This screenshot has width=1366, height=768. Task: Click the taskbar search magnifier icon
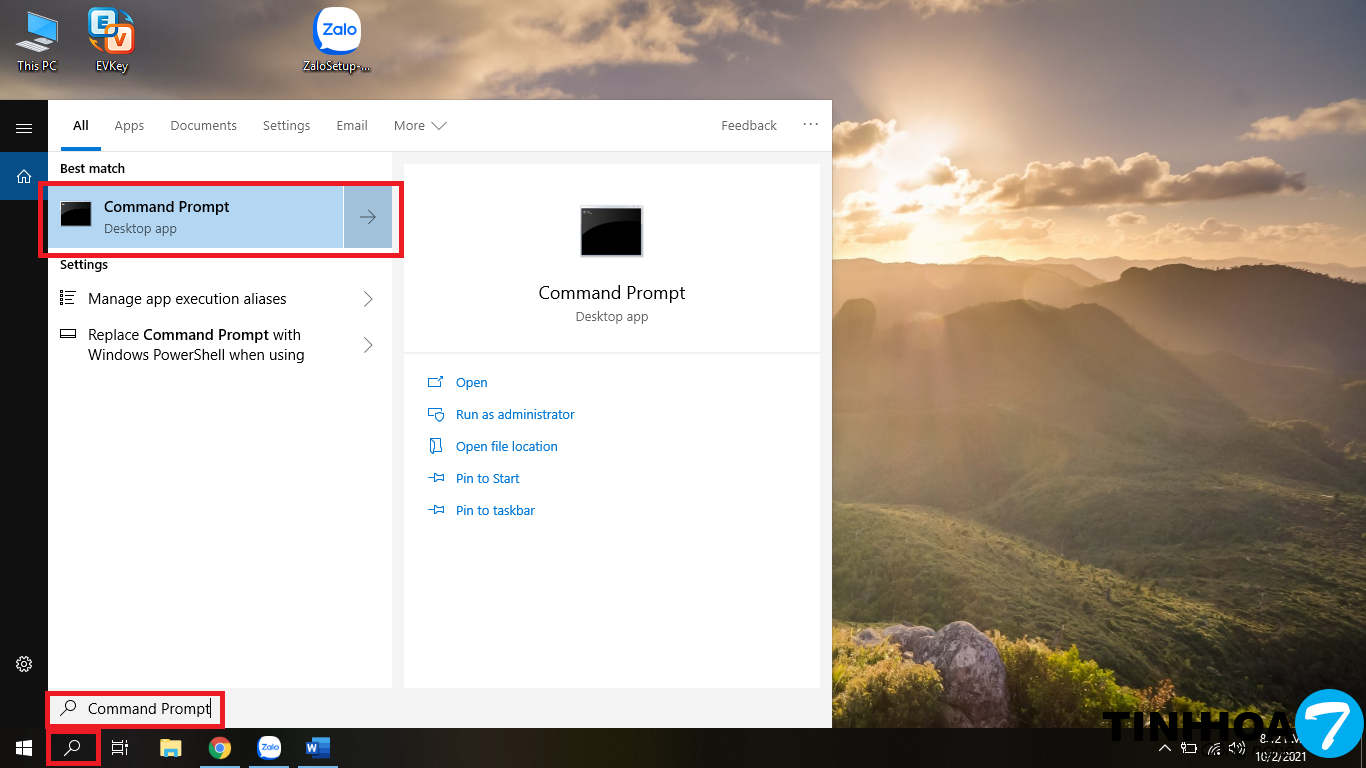72,748
